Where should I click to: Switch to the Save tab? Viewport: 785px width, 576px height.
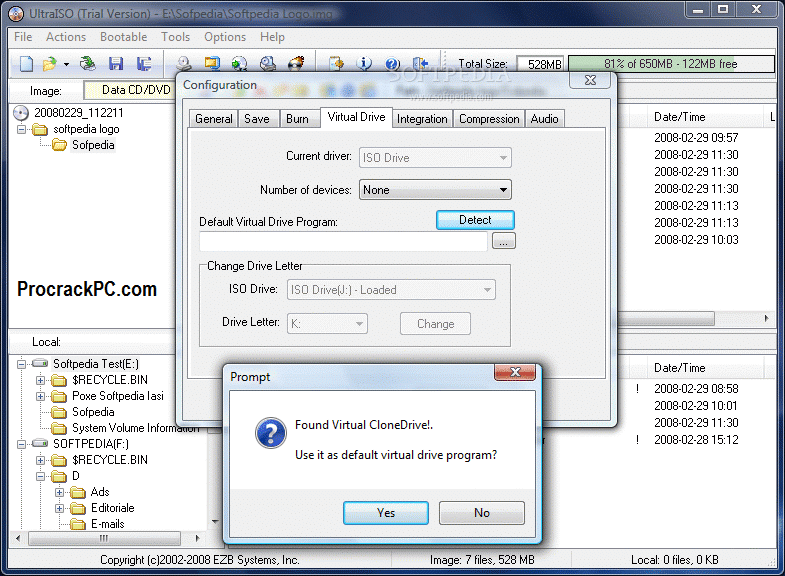tap(257, 119)
